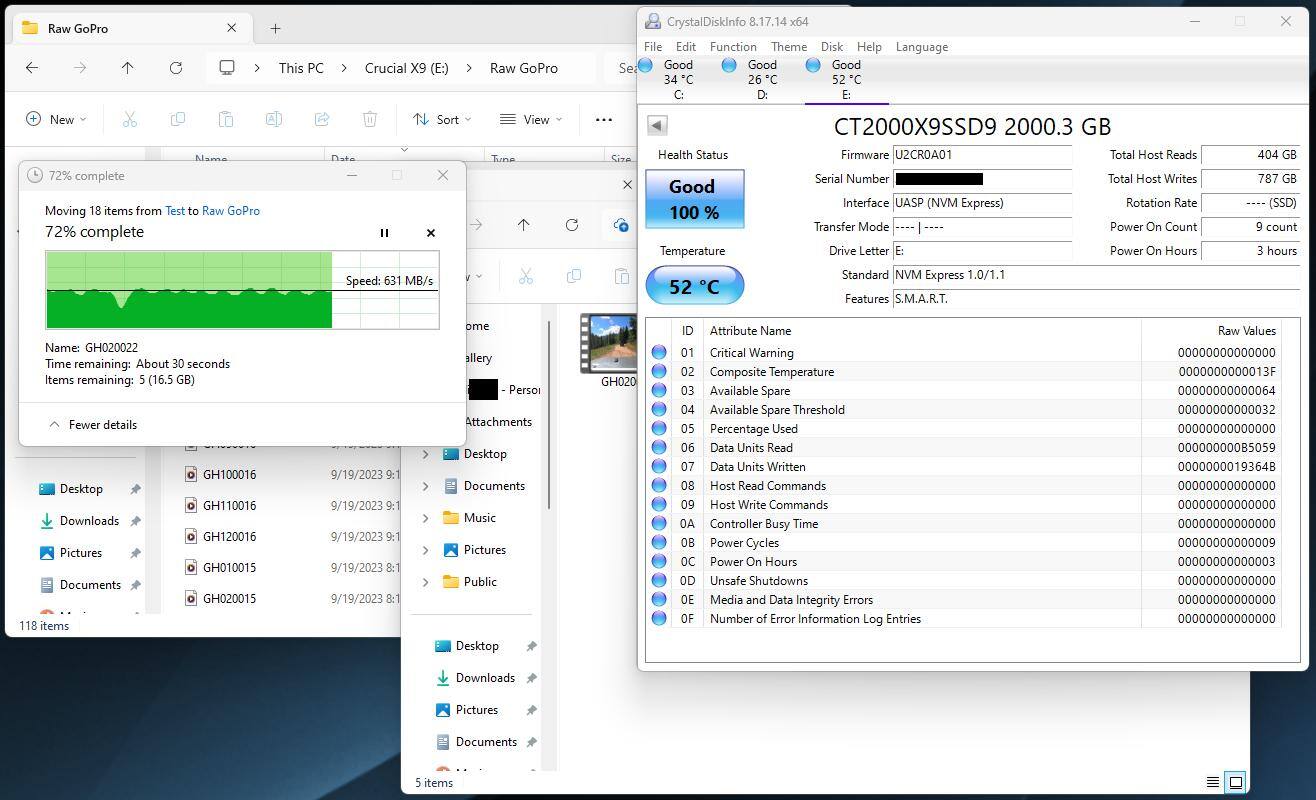Click the previous disk arrow in CrystalDiskInfo
This screenshot has height=800, width=1316.
coord(657,125)
